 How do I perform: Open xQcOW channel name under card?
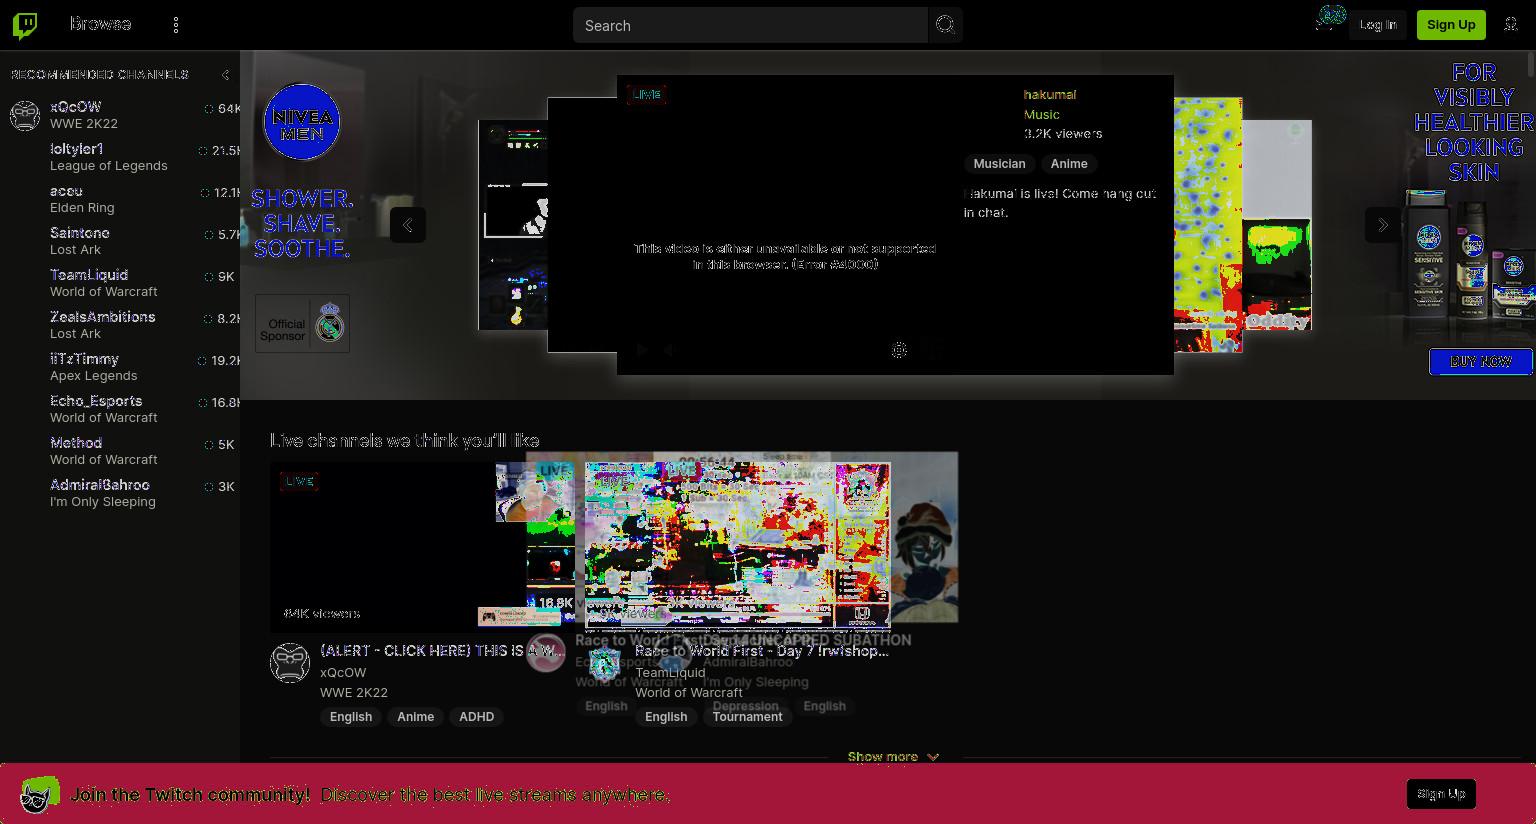[343, 672]
